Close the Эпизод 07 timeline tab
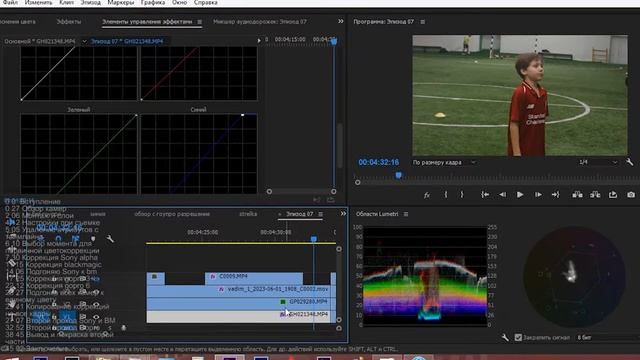 280,214
